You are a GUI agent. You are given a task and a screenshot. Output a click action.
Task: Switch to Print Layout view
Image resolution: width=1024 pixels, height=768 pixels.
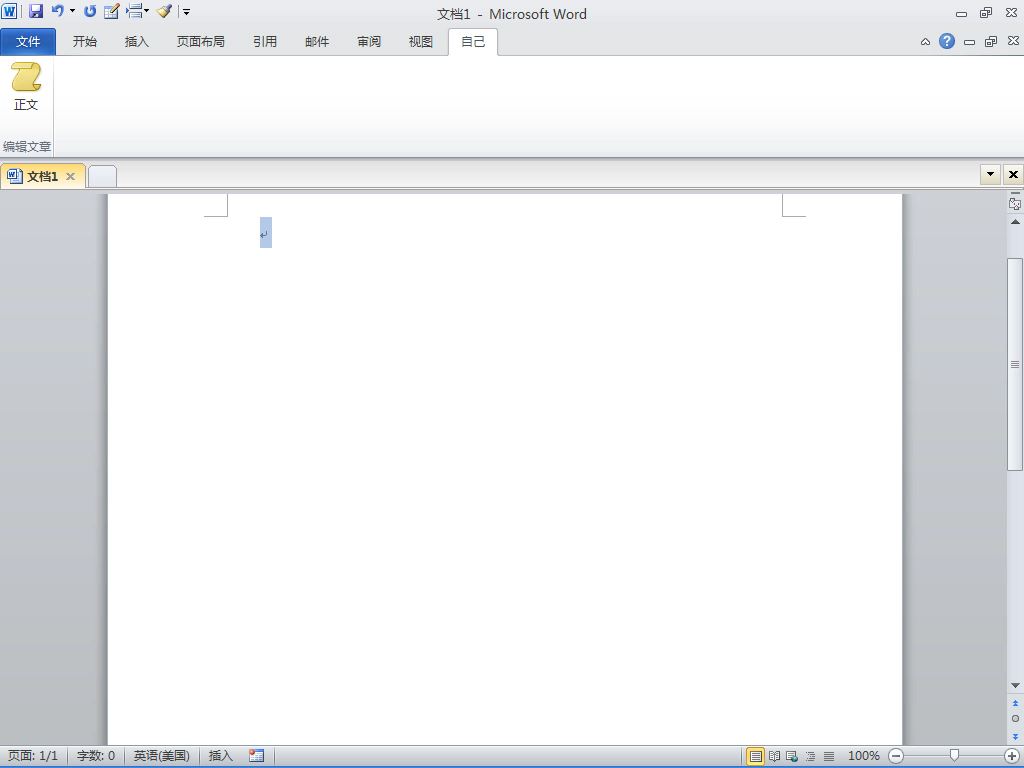point(756,756)
